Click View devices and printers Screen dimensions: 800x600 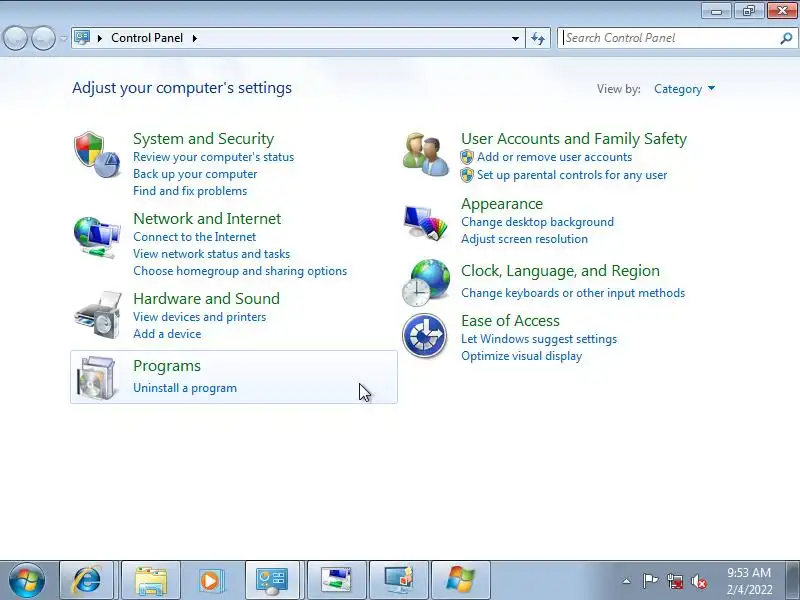pos(199,317)
